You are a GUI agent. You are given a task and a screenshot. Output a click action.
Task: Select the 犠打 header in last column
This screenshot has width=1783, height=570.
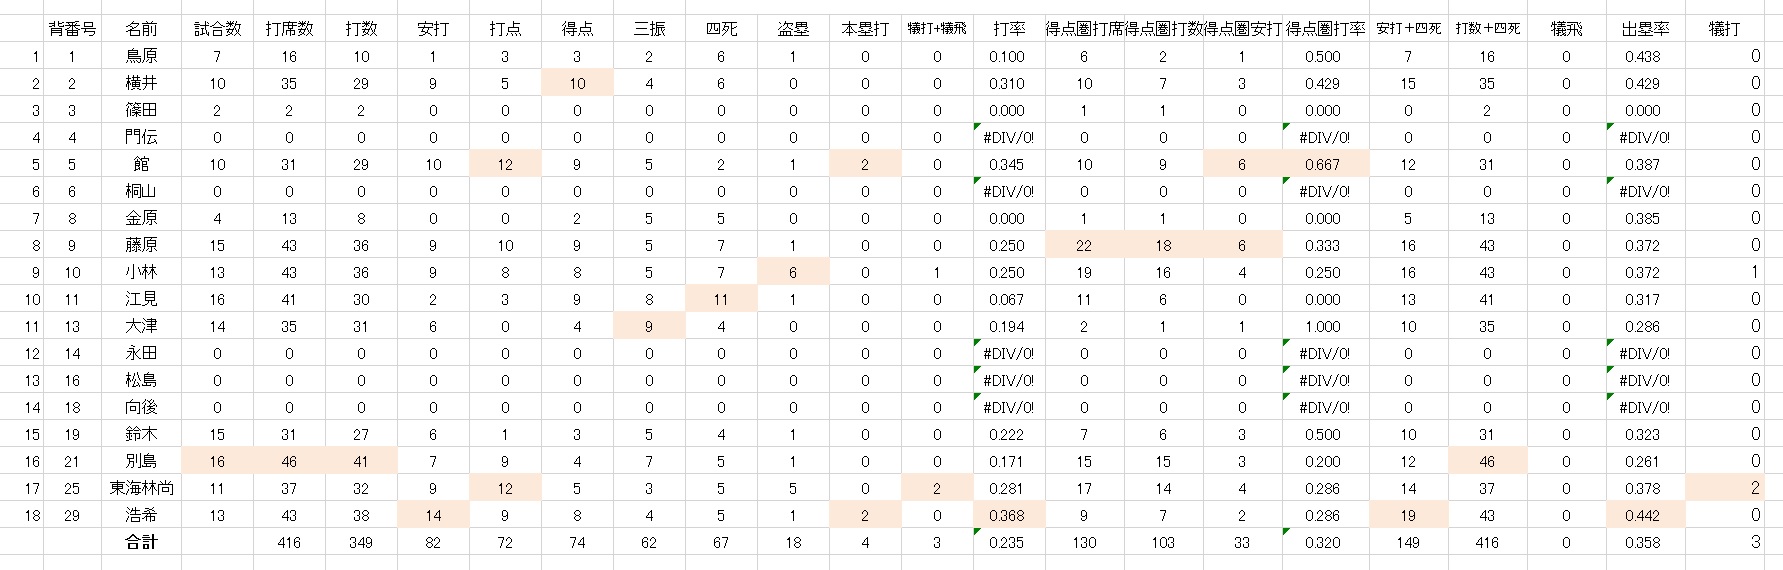click(1724, 29)
